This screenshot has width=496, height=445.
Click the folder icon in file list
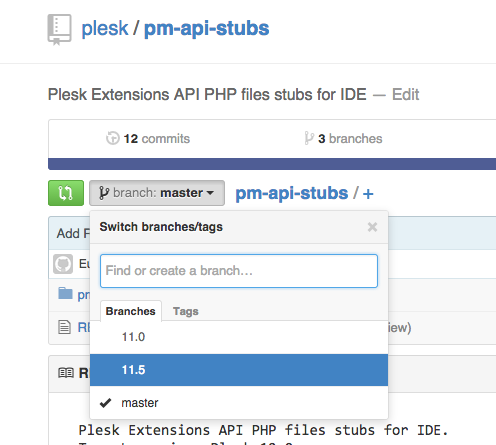coord(65,294)
